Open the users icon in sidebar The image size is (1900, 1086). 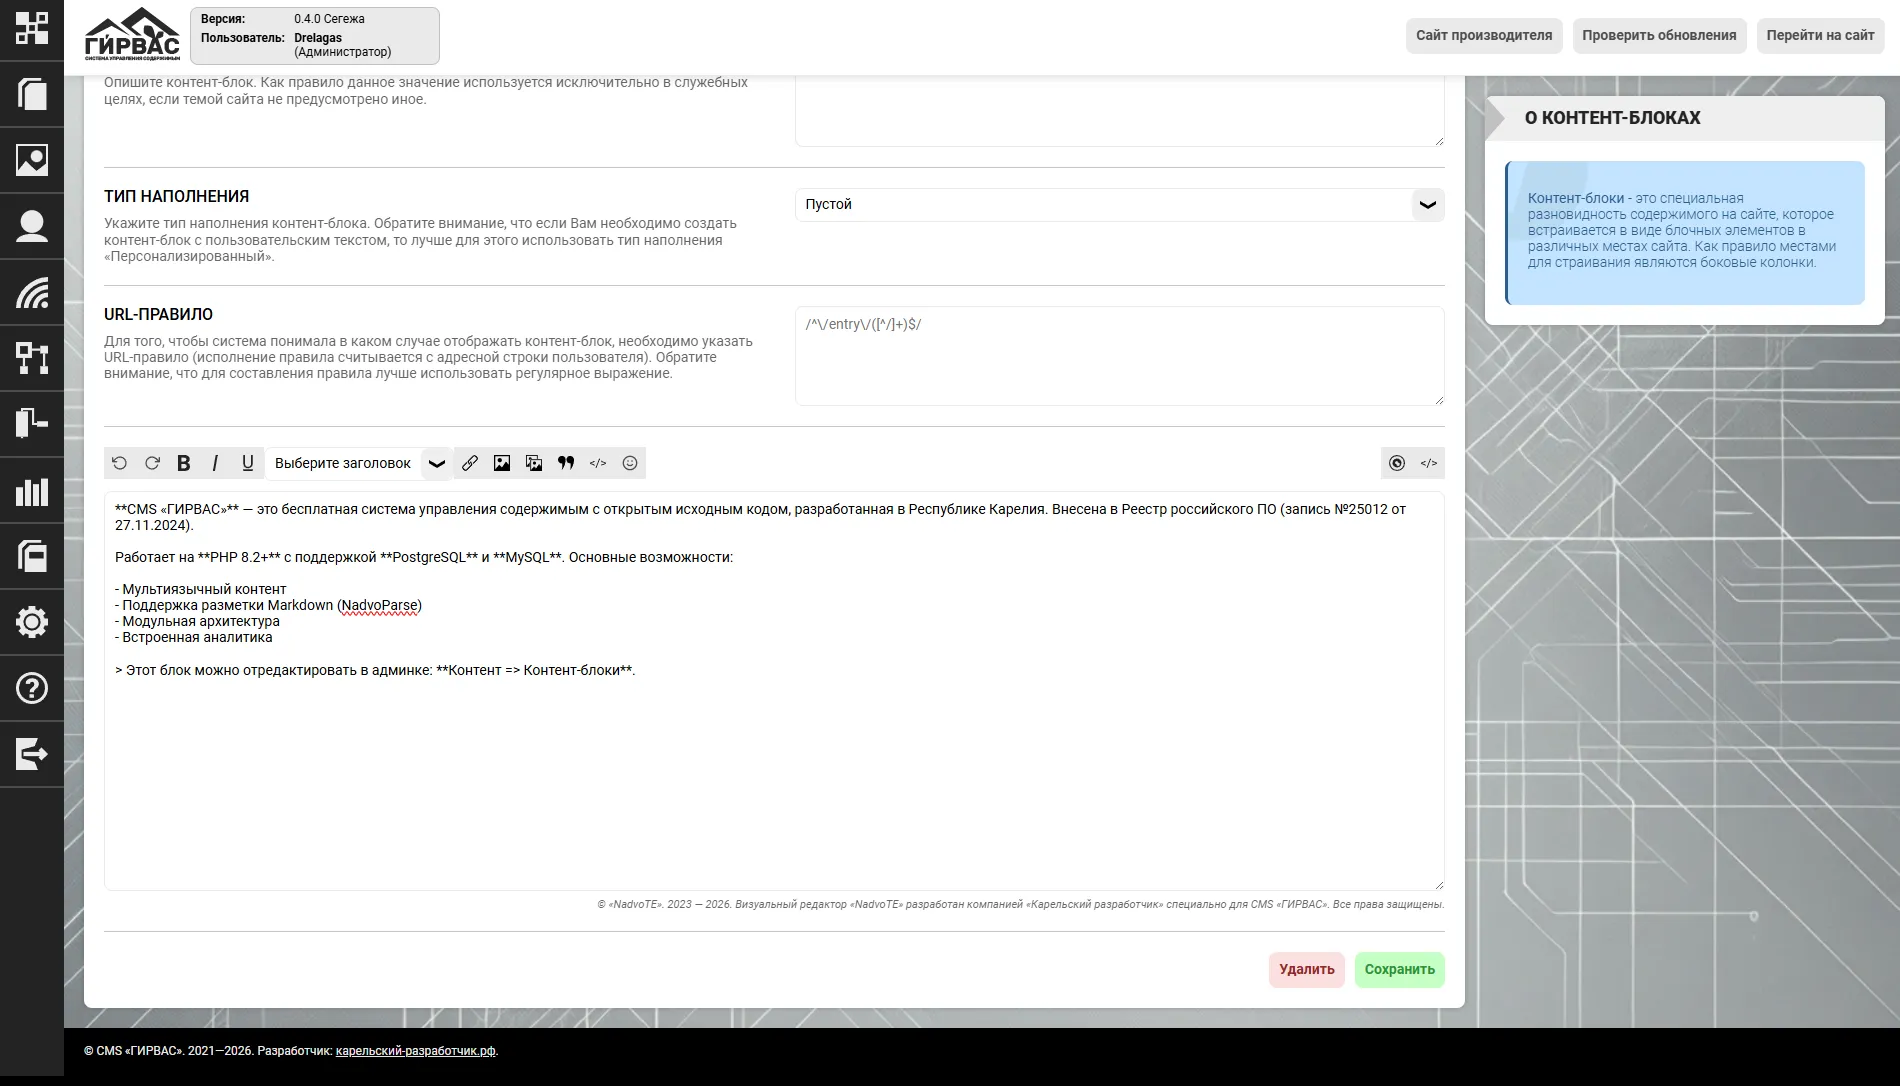[x=32, y=226]
